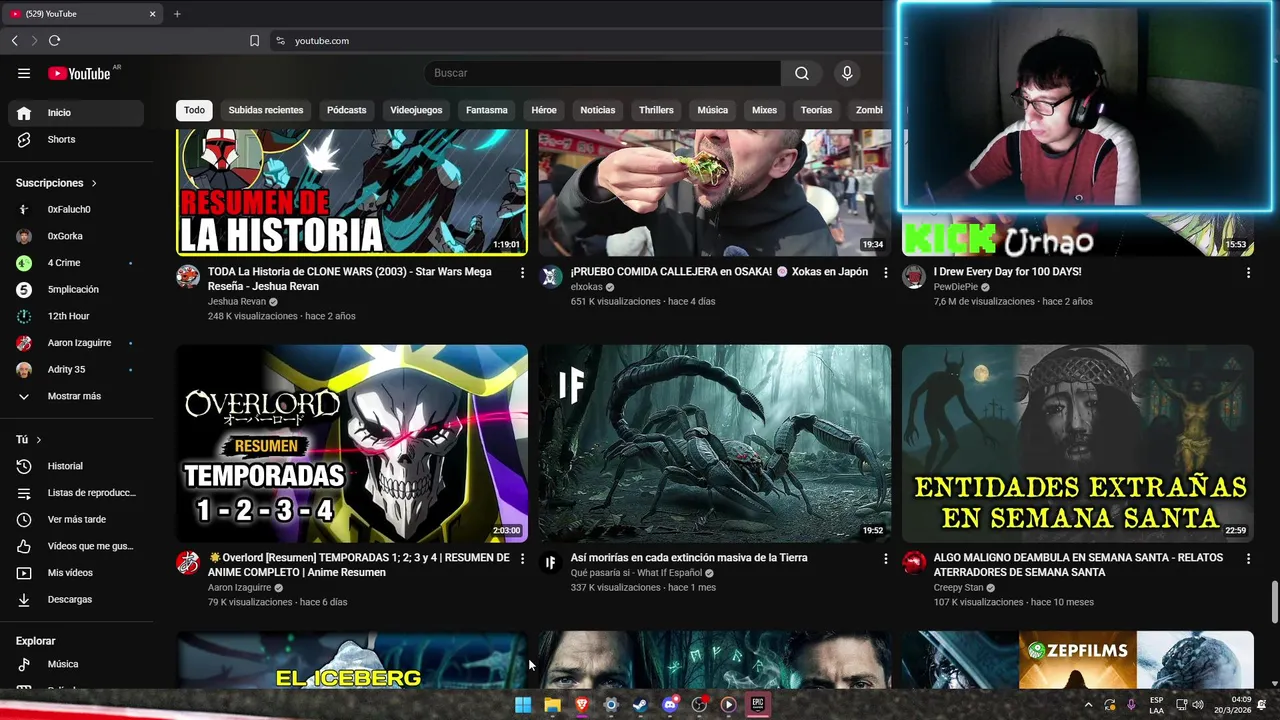Open Mis vídeos in sidebar

[x=76, y=573]
